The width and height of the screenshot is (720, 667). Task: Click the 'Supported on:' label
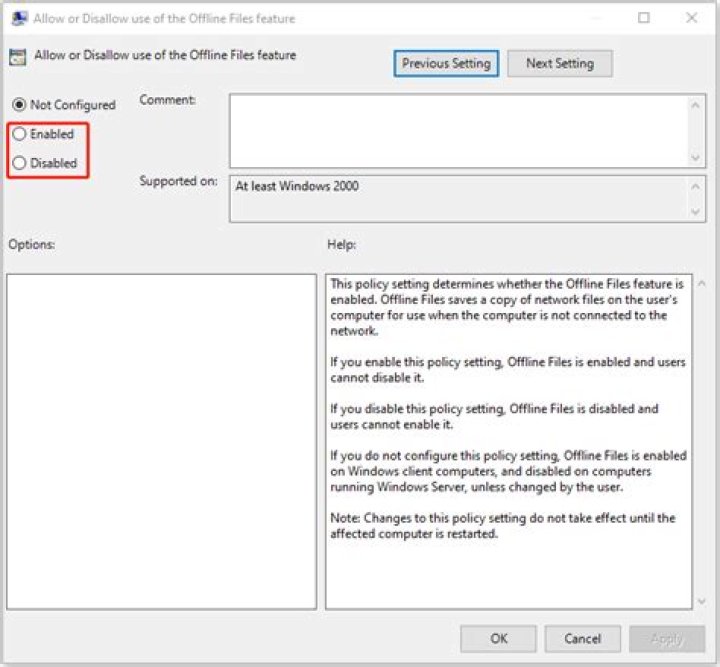click(178, 181)
